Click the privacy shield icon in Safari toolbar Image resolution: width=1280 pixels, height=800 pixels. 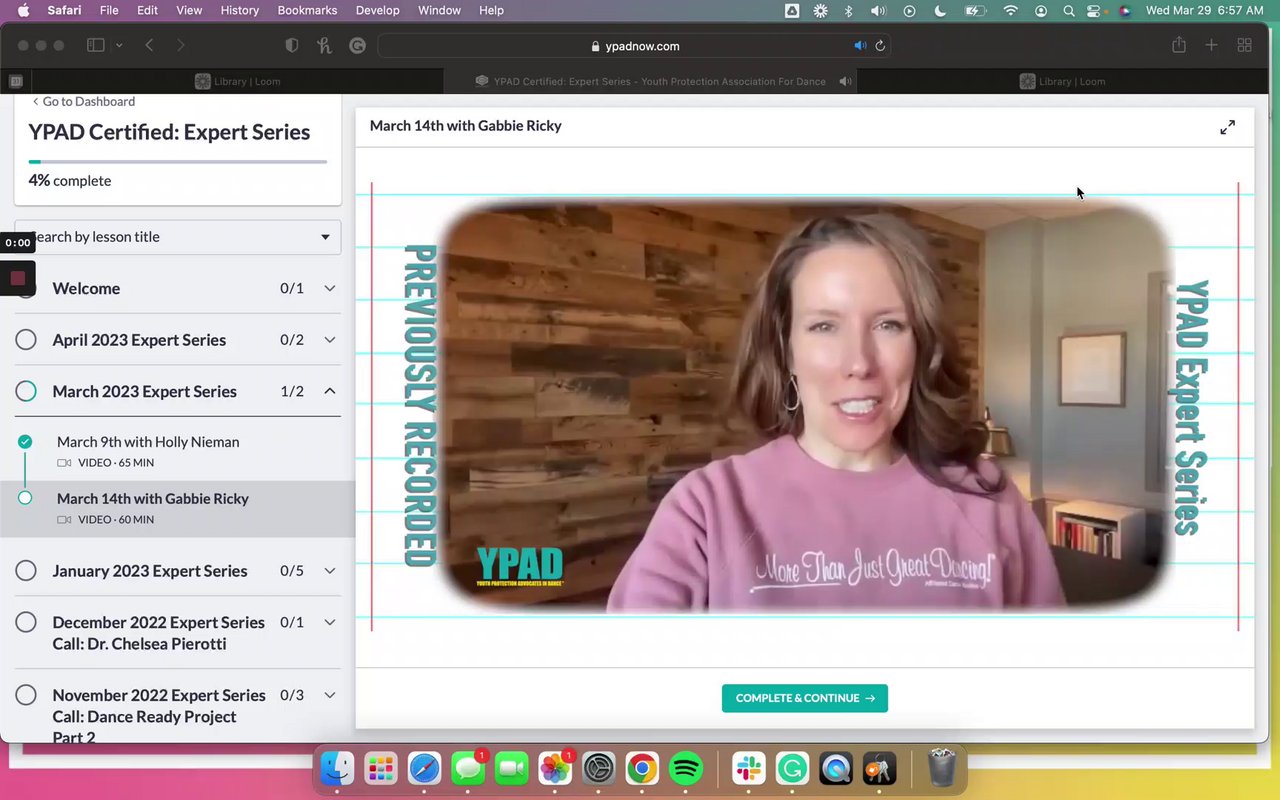[x=292, y=45]
